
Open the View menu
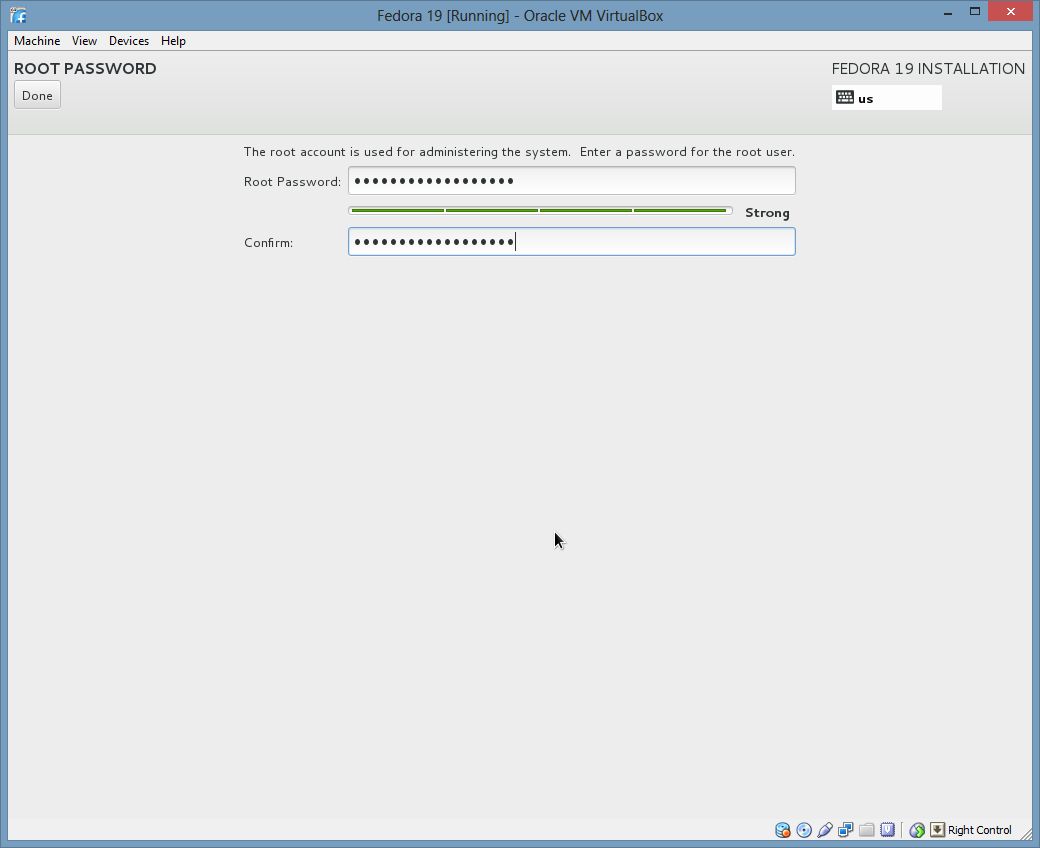click(x=84, y=40)
